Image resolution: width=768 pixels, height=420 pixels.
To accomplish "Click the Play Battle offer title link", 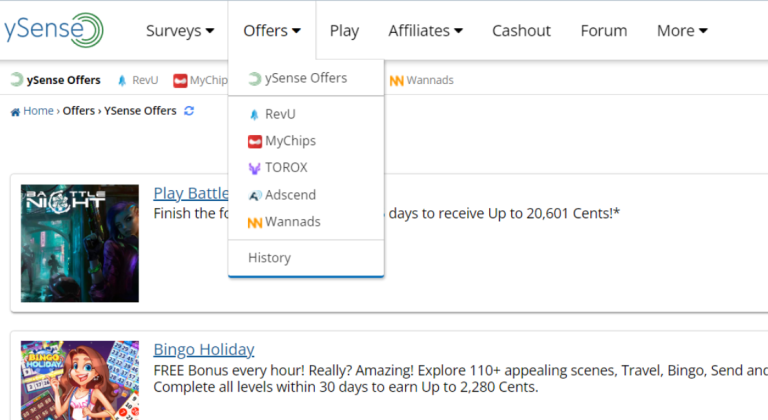I will click(x=191, y=193).
